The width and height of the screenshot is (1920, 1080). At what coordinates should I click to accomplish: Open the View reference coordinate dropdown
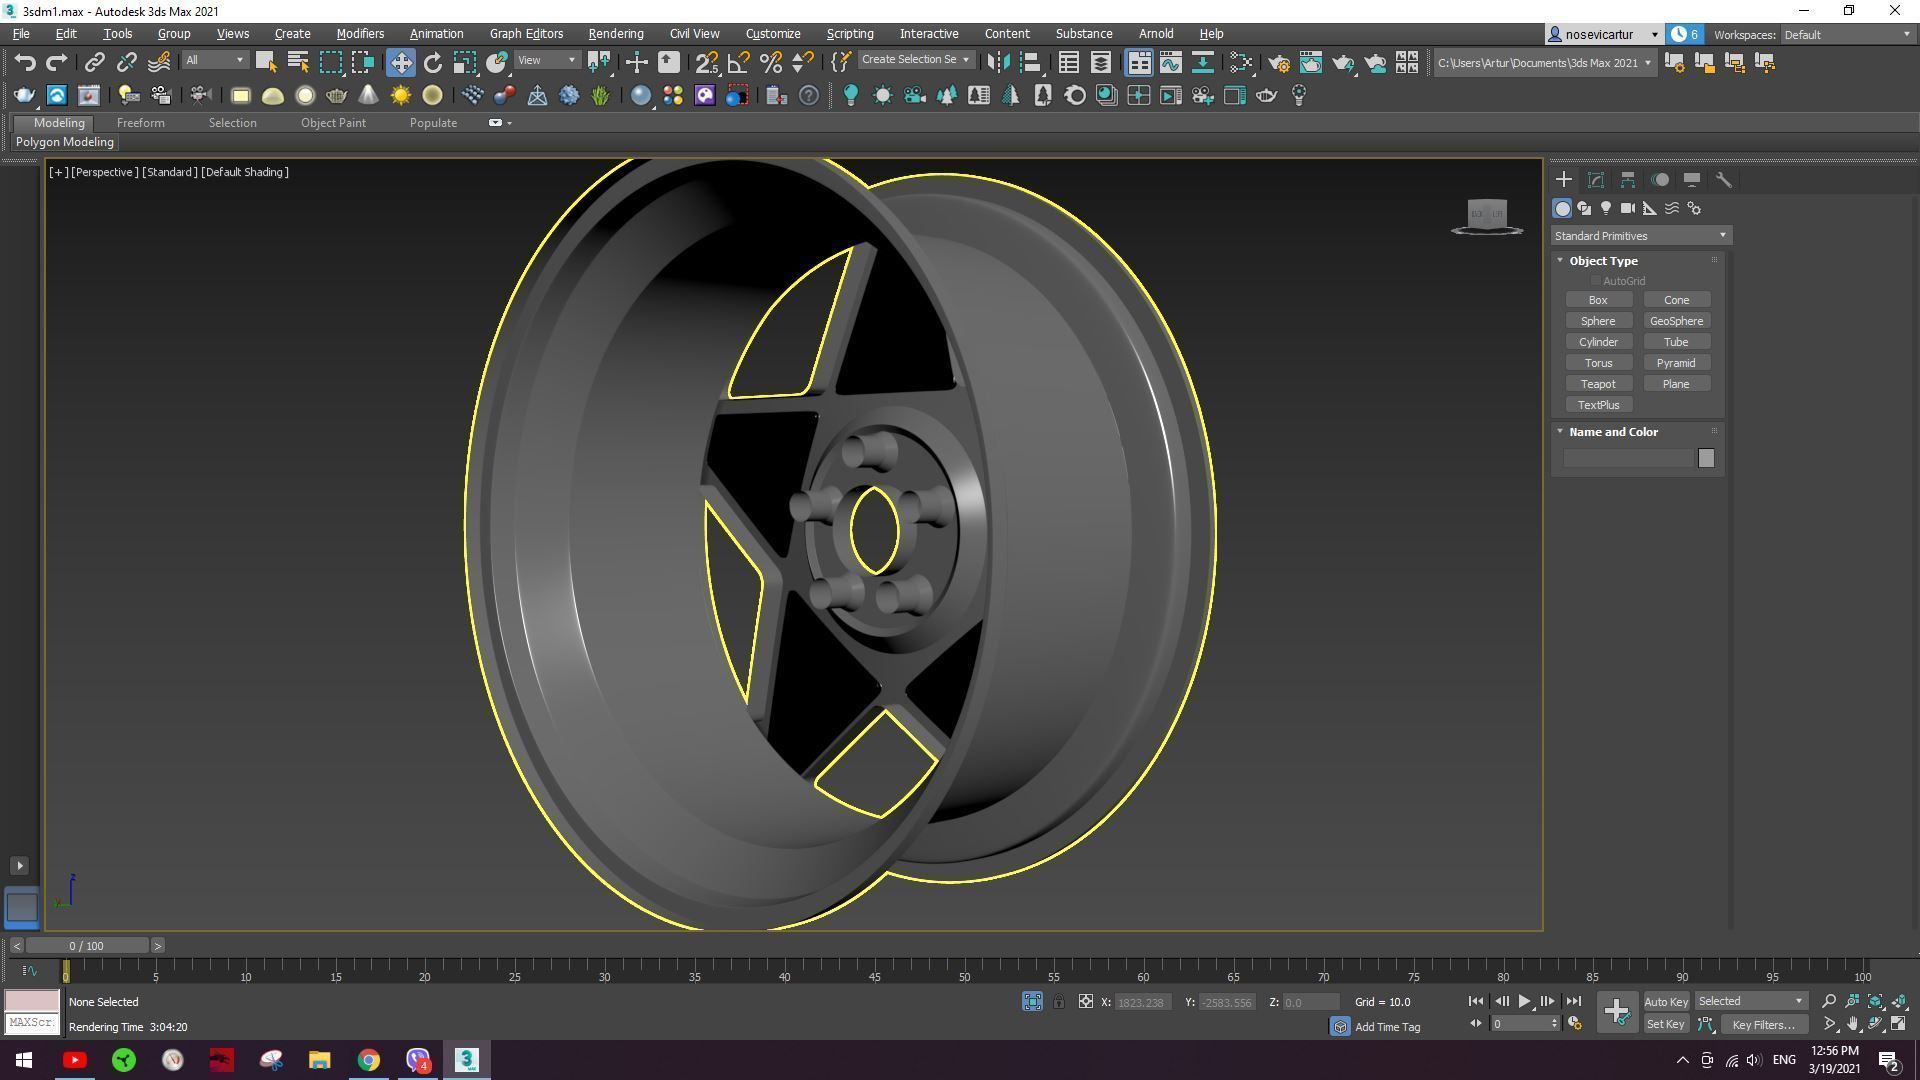pyautogui.click(x=546, y=60)
